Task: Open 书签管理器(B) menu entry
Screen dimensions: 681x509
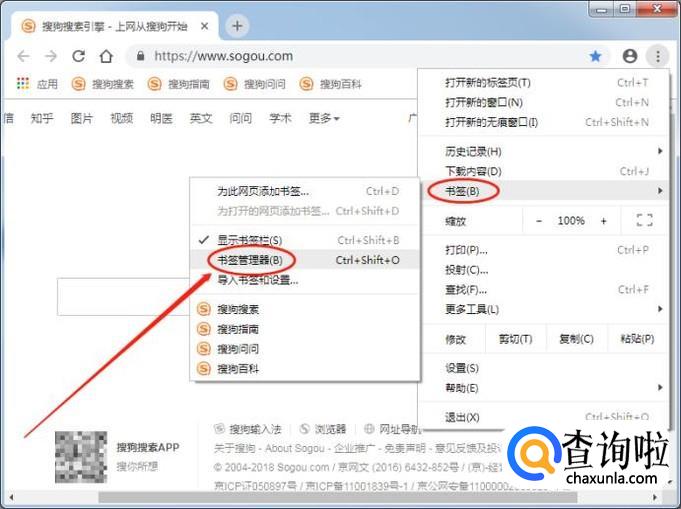Action: [x=305, y=260]
